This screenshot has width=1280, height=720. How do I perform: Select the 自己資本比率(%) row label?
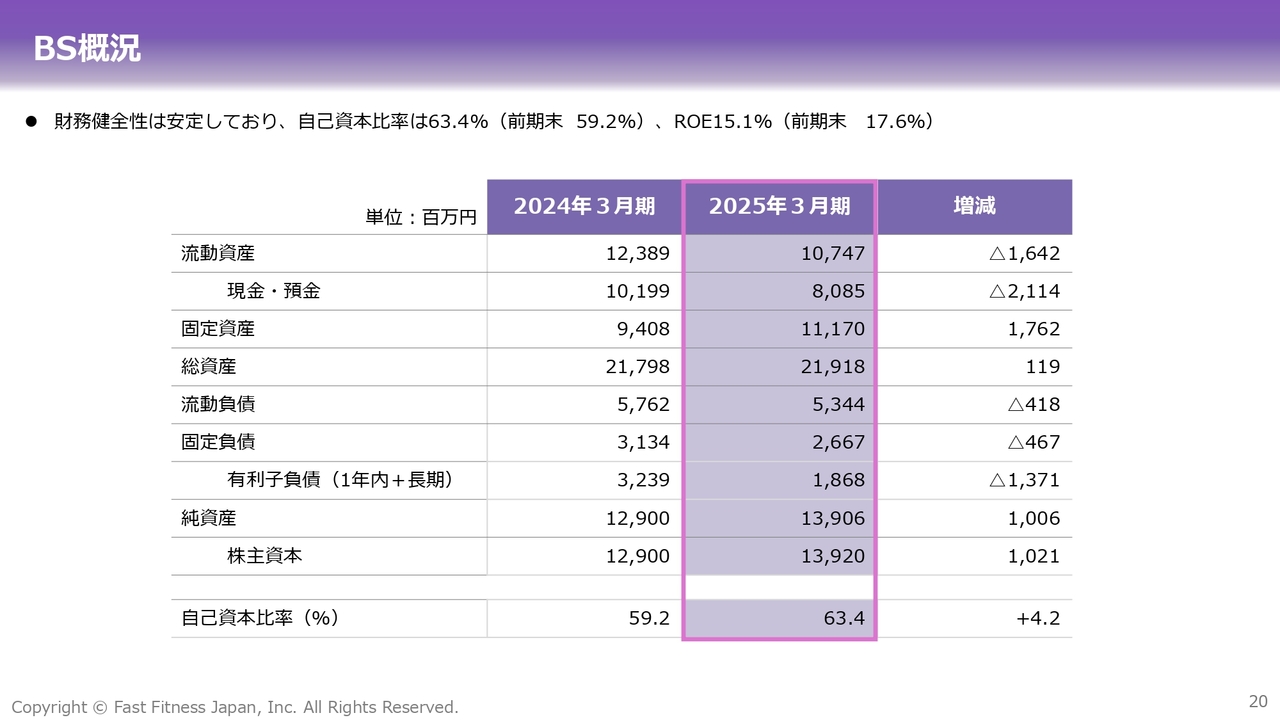[x=261, y=618]
